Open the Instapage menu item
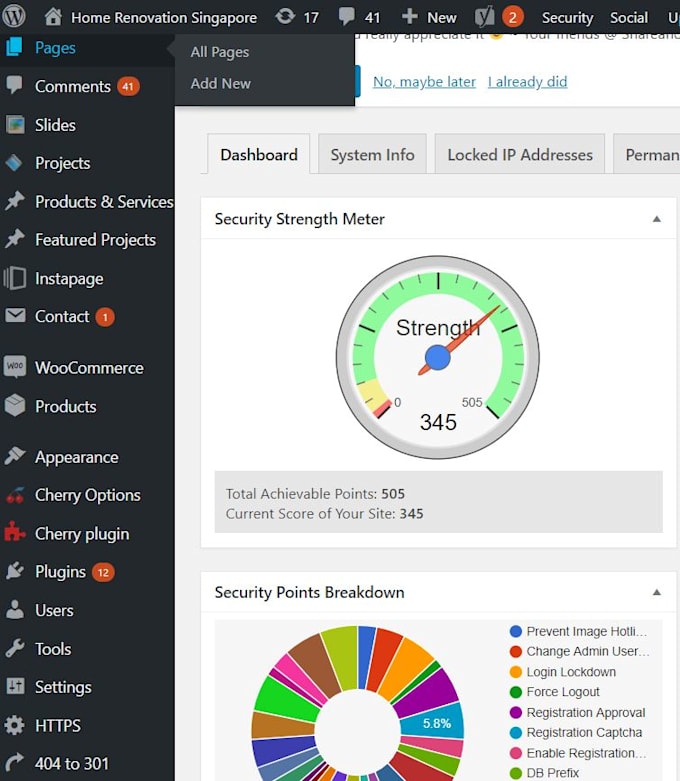680x781 pixels. click(87, 278)
